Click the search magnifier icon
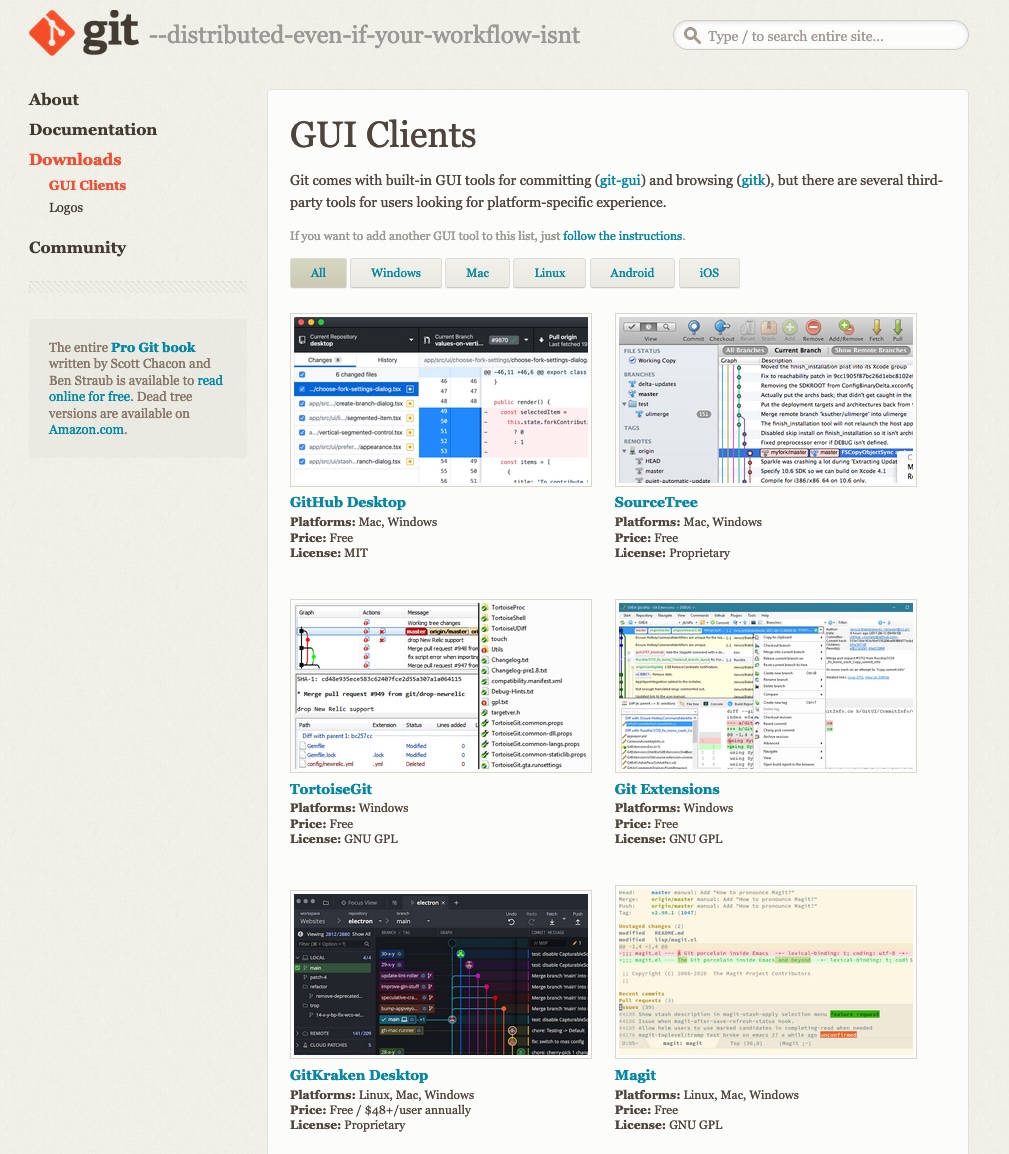Screen dimensions: 1009x1154 (x=691, y=34)
